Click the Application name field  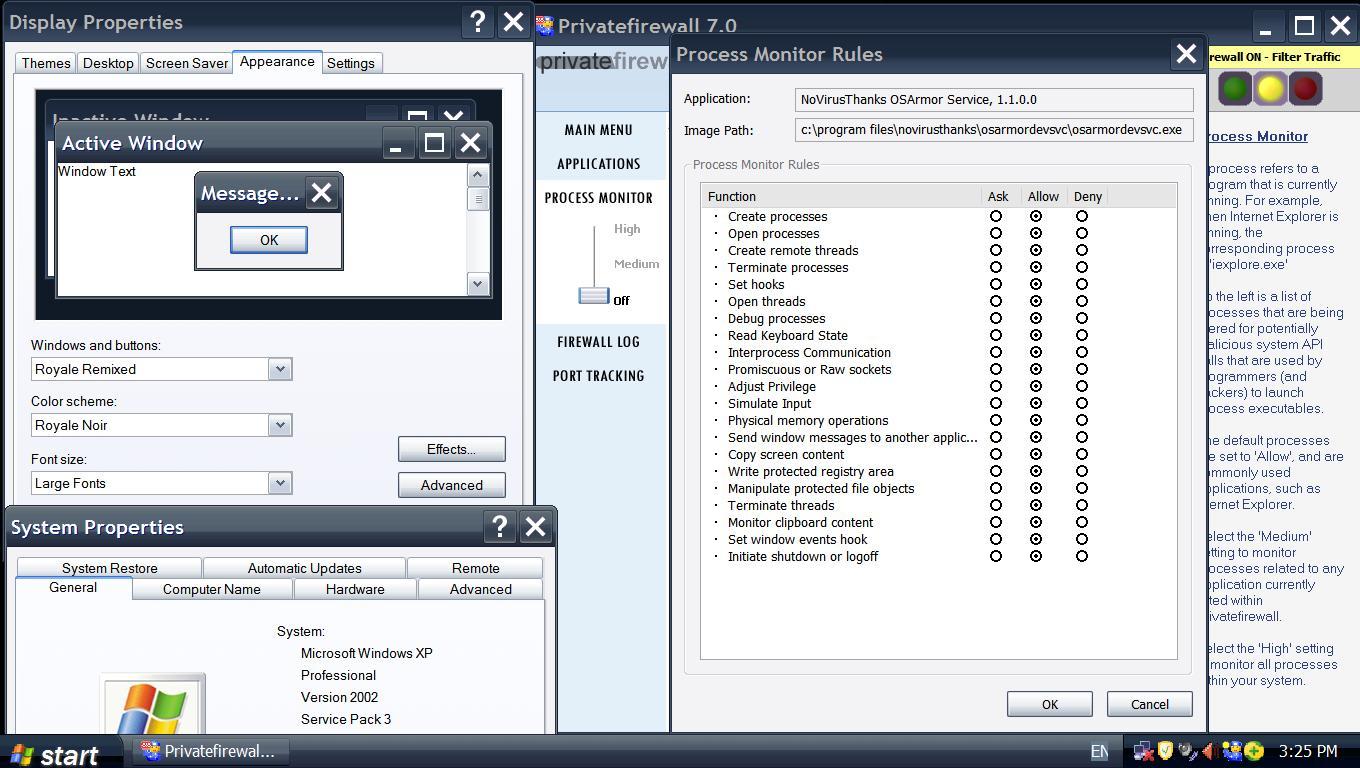click(x=995, y=100)
